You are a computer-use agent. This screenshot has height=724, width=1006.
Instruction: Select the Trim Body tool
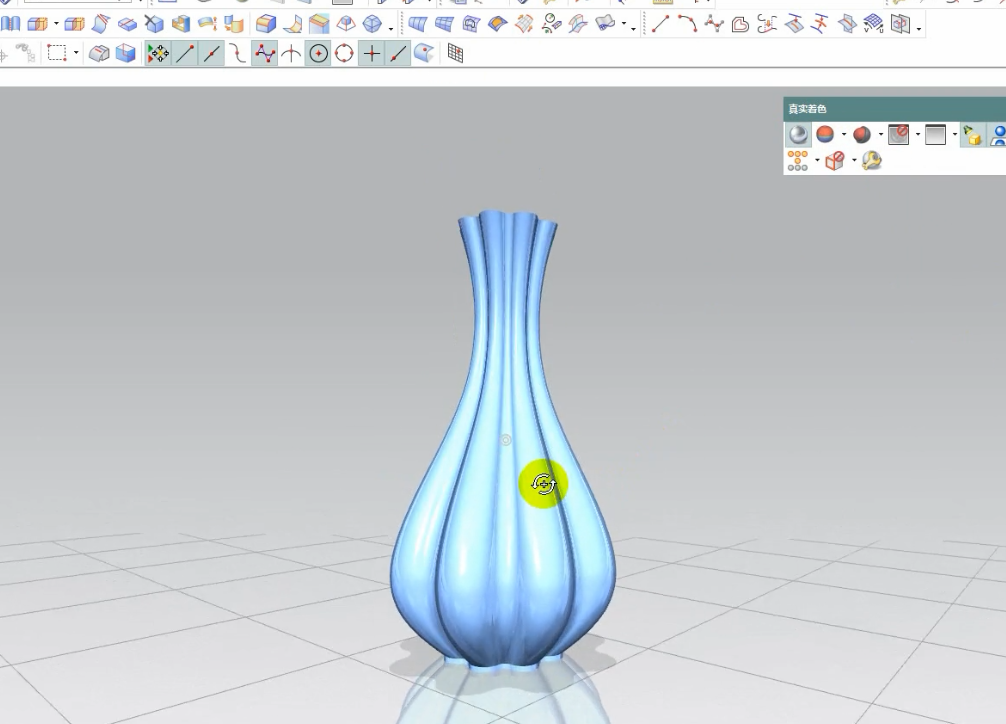coord(38,24)
